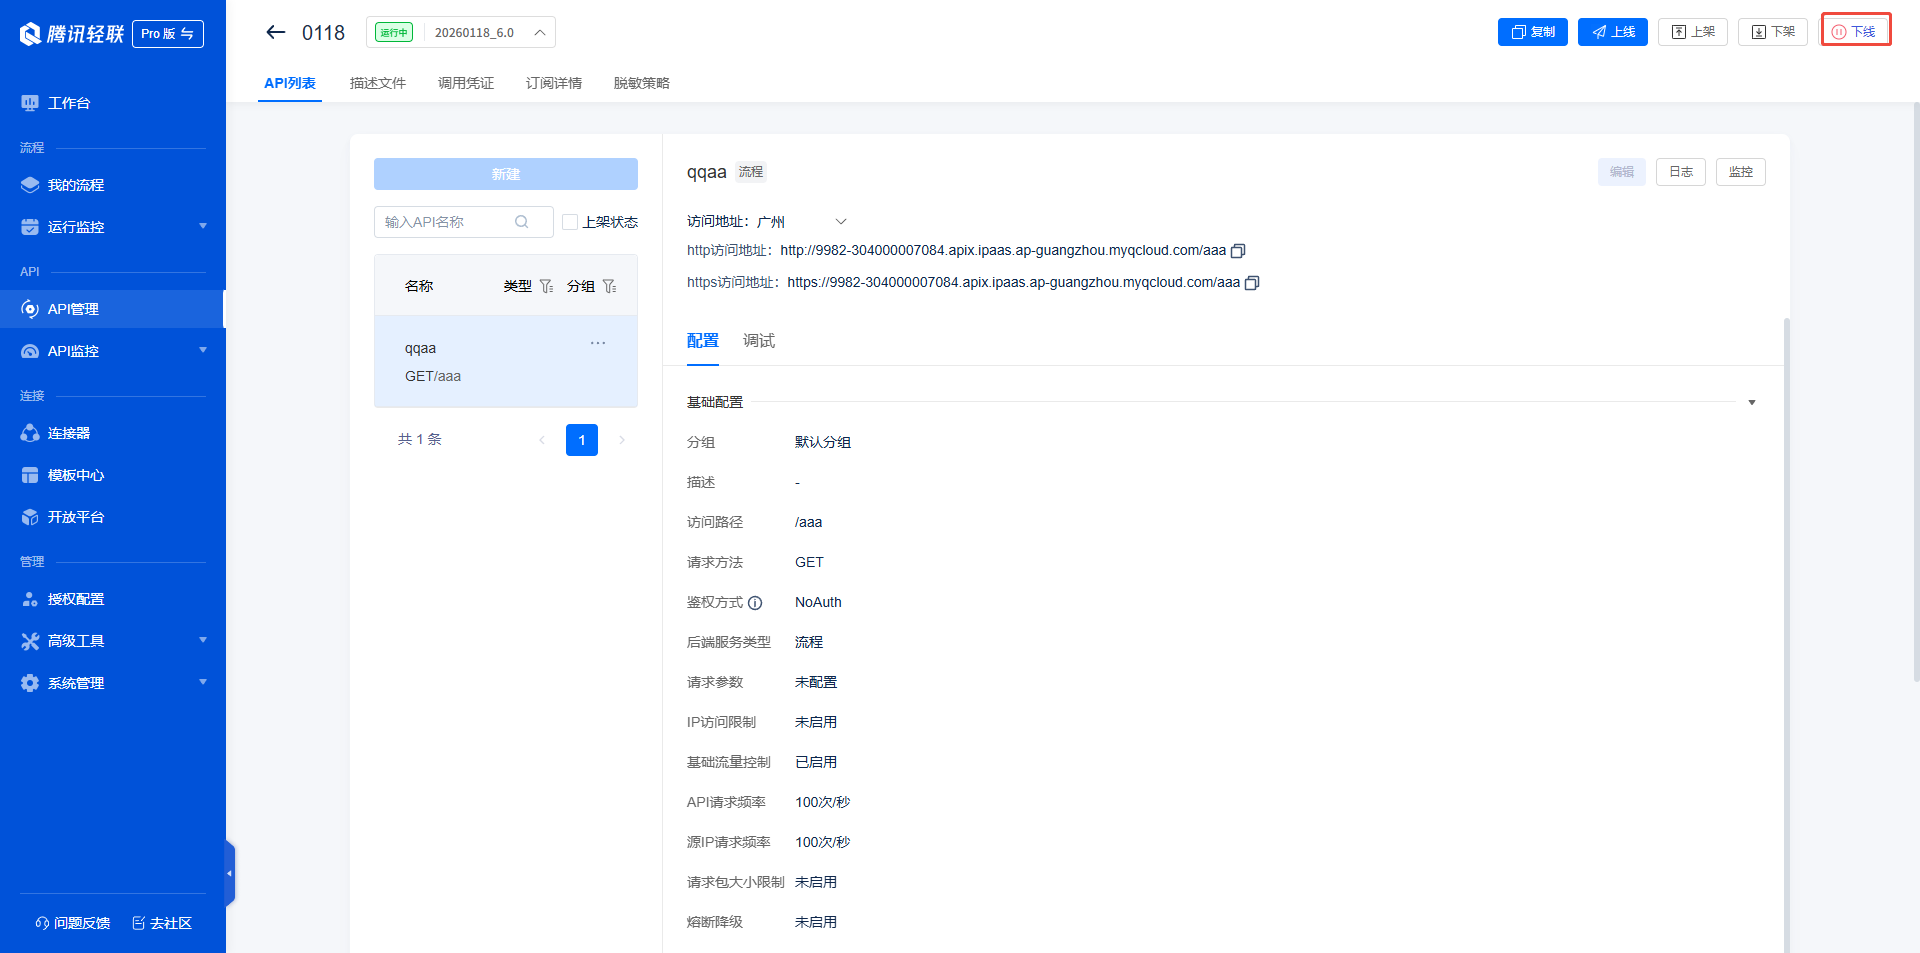Switch to 调用凭证 tab
This screenshot has width=1920, height=953.
(466, 83)
